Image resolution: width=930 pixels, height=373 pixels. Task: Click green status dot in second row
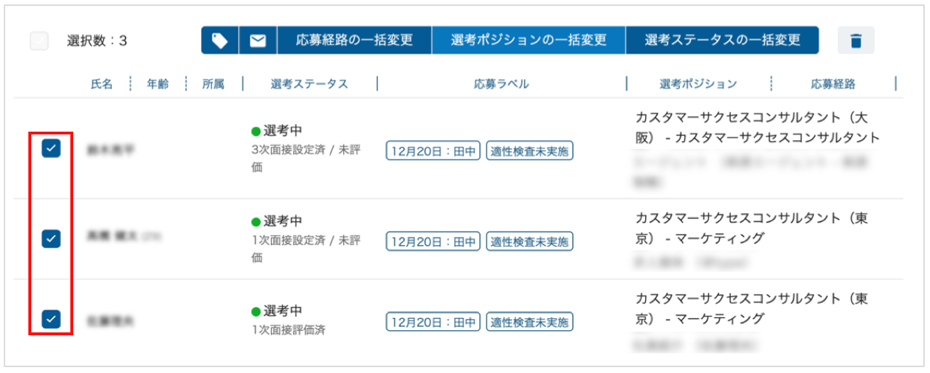click(256, 222)
